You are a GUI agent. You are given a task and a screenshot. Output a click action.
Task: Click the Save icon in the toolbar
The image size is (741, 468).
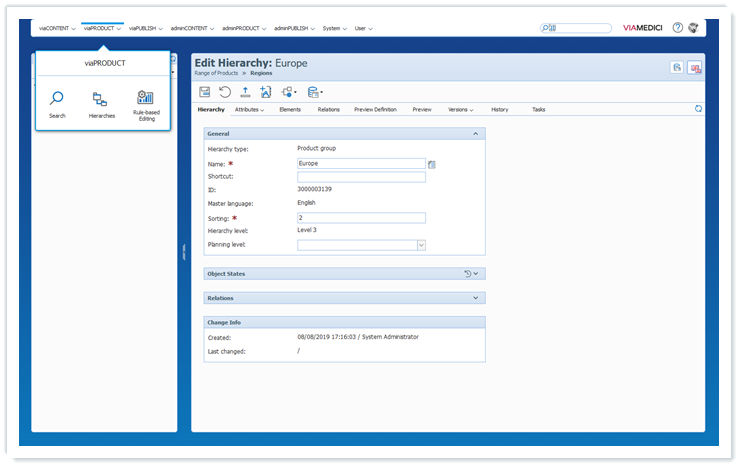(x=205, y=91)
